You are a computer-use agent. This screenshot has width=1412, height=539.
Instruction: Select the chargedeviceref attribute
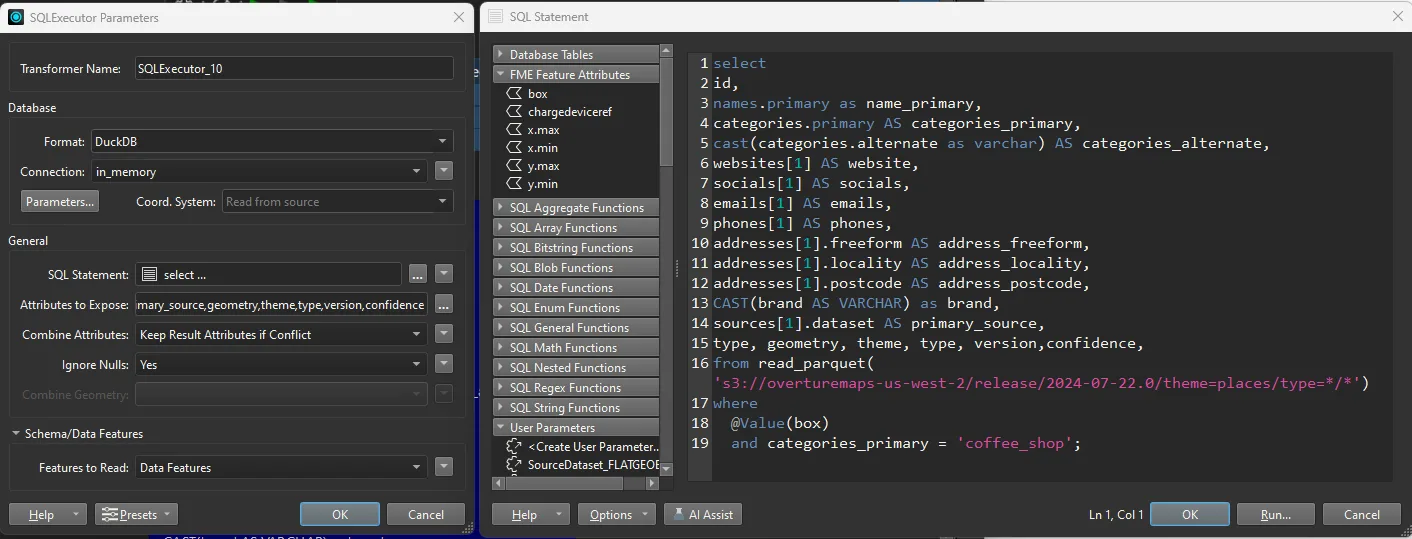pyautogui.click(x=569, y=112)
